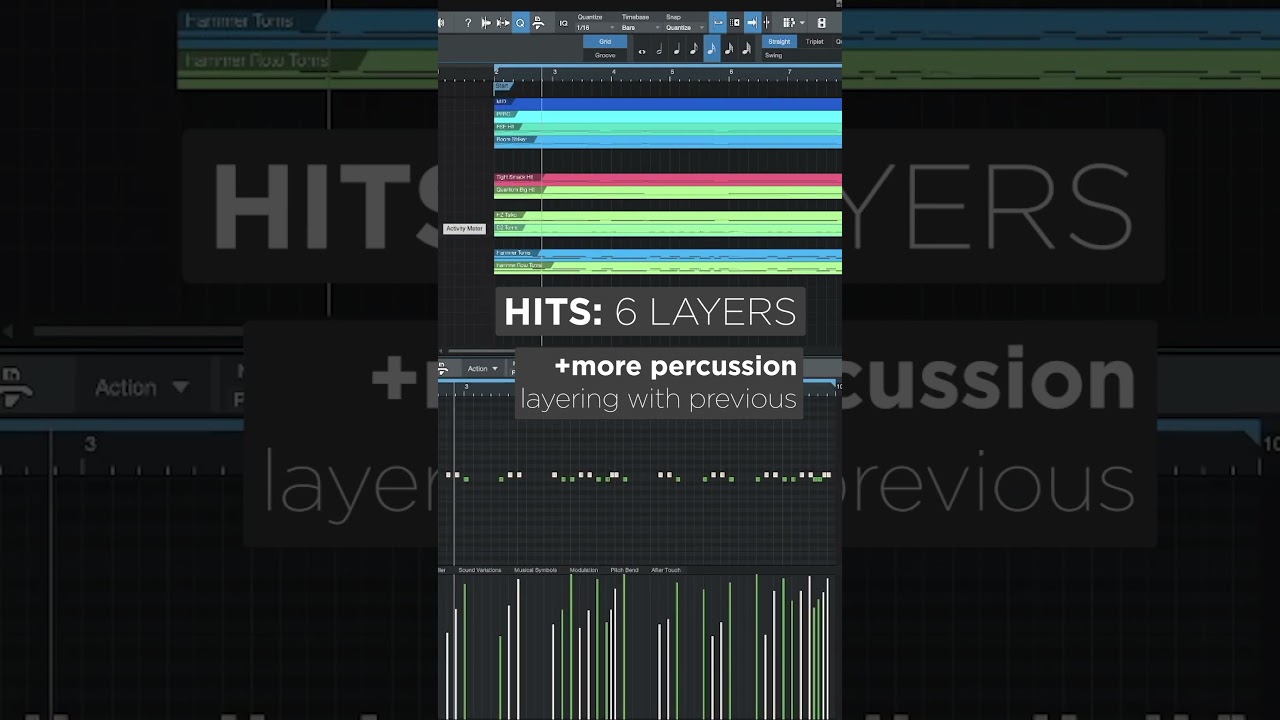Click the strip silence icon right of Q
1280x720 pixels.
click(x=538, y=23)
